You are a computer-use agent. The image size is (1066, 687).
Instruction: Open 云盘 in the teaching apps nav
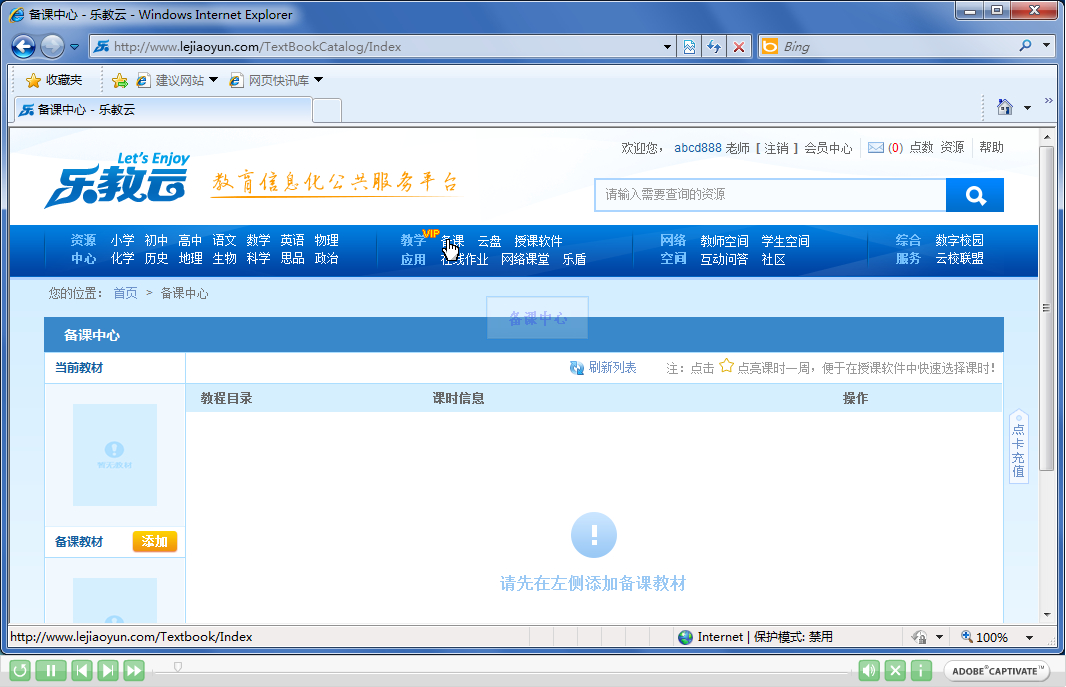pos(489,241)
